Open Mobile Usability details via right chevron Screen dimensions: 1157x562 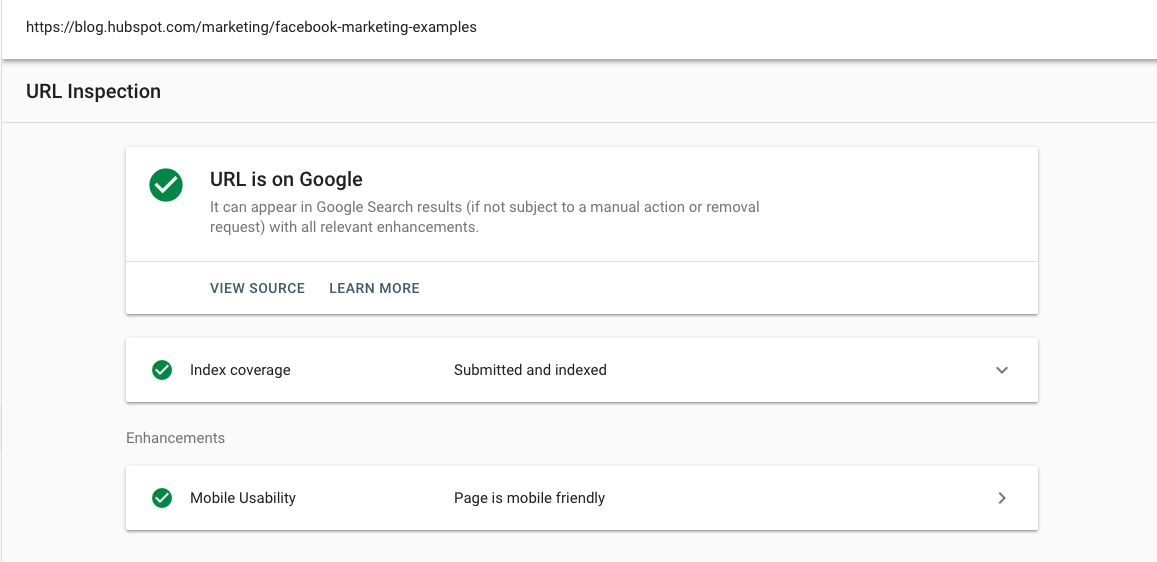[x=1002, y=498]
